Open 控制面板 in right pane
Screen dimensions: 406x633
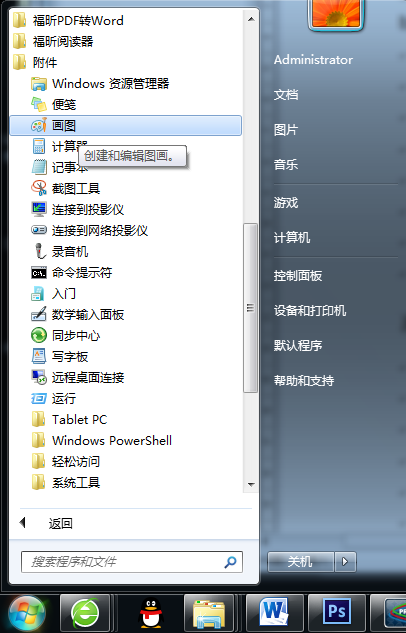pyautogui.click(x=298, y=276)
